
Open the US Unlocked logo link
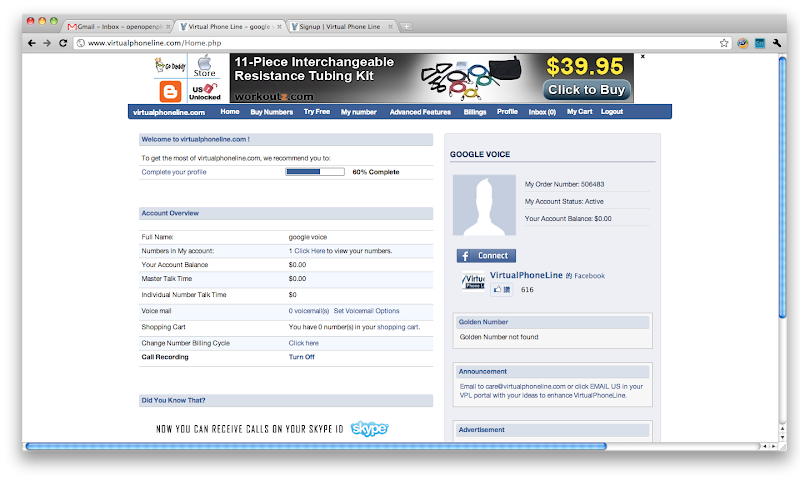click(x=205, y=92)
